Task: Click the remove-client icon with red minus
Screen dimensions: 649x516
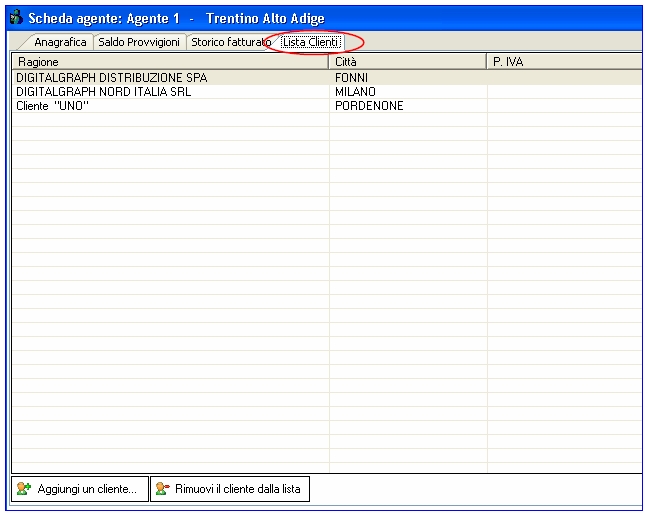Action: pyautogui.click(x=162, y=489)
